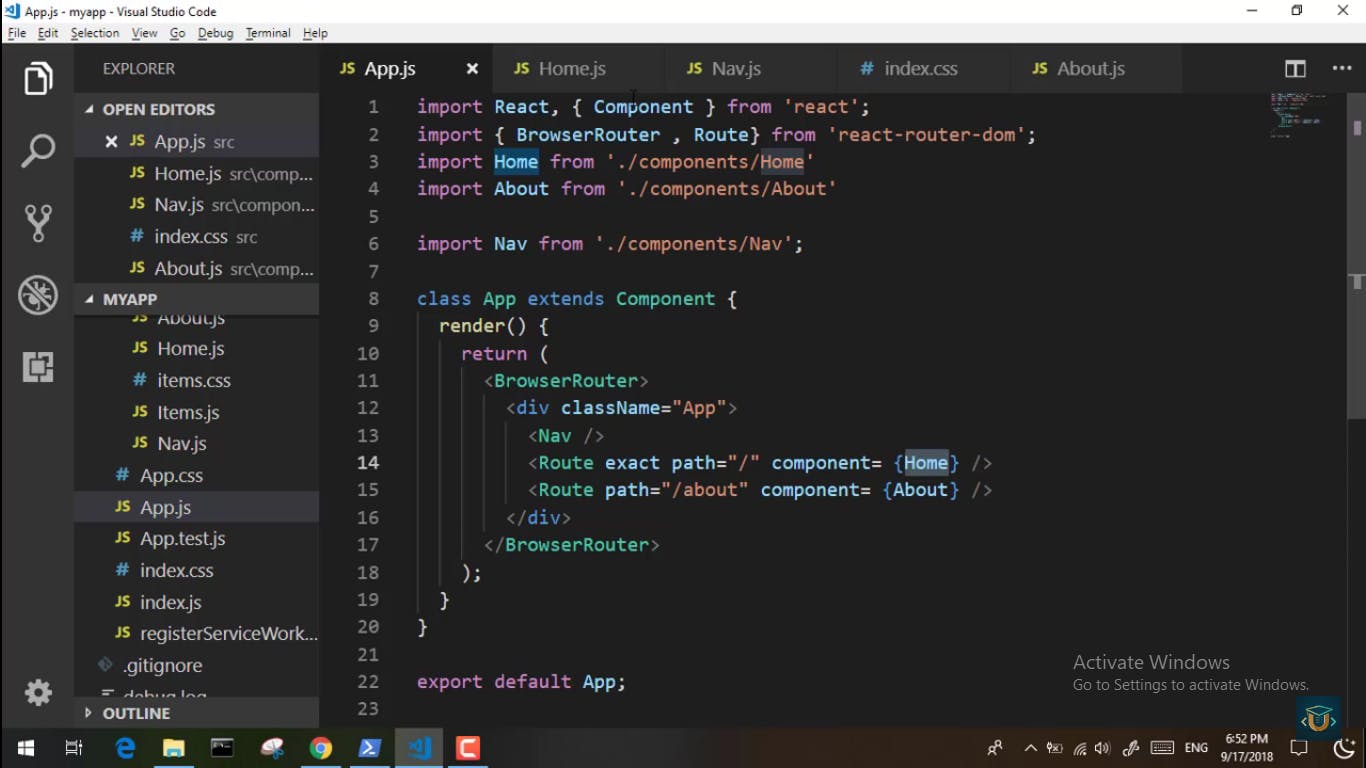Click the editor vertical scrollbar
This screenshot has width=1366, height=768.
[1357, 255]
